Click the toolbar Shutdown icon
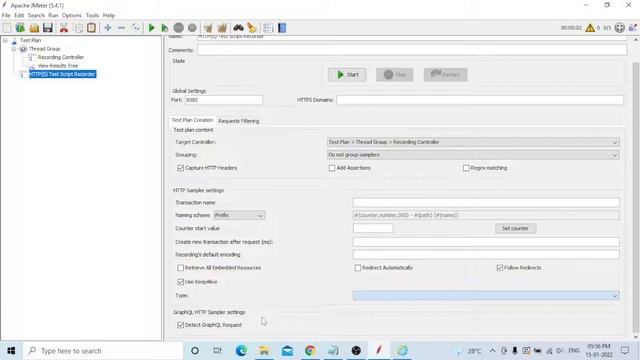640x360 pixels. tap(192, 28)
